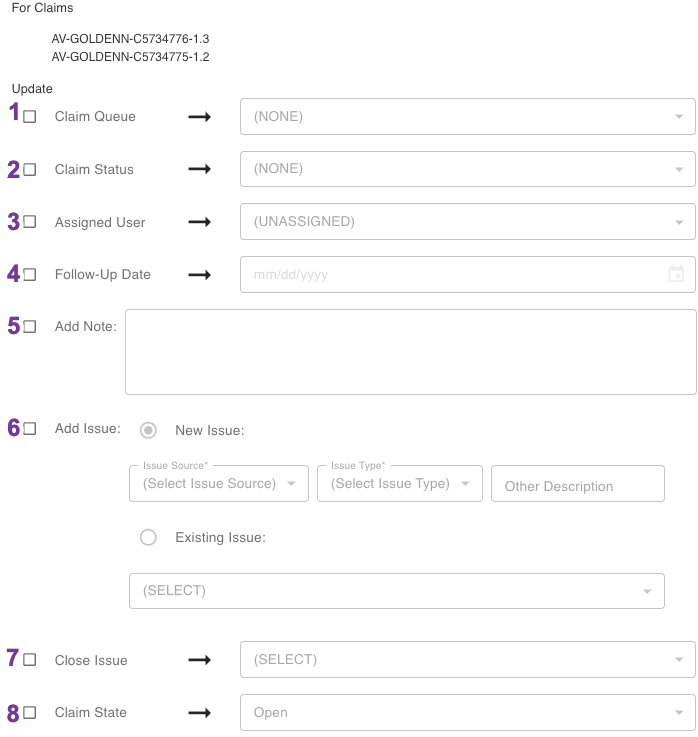
Task: Click inside the Add Note text area
Action: coord(410,352)
